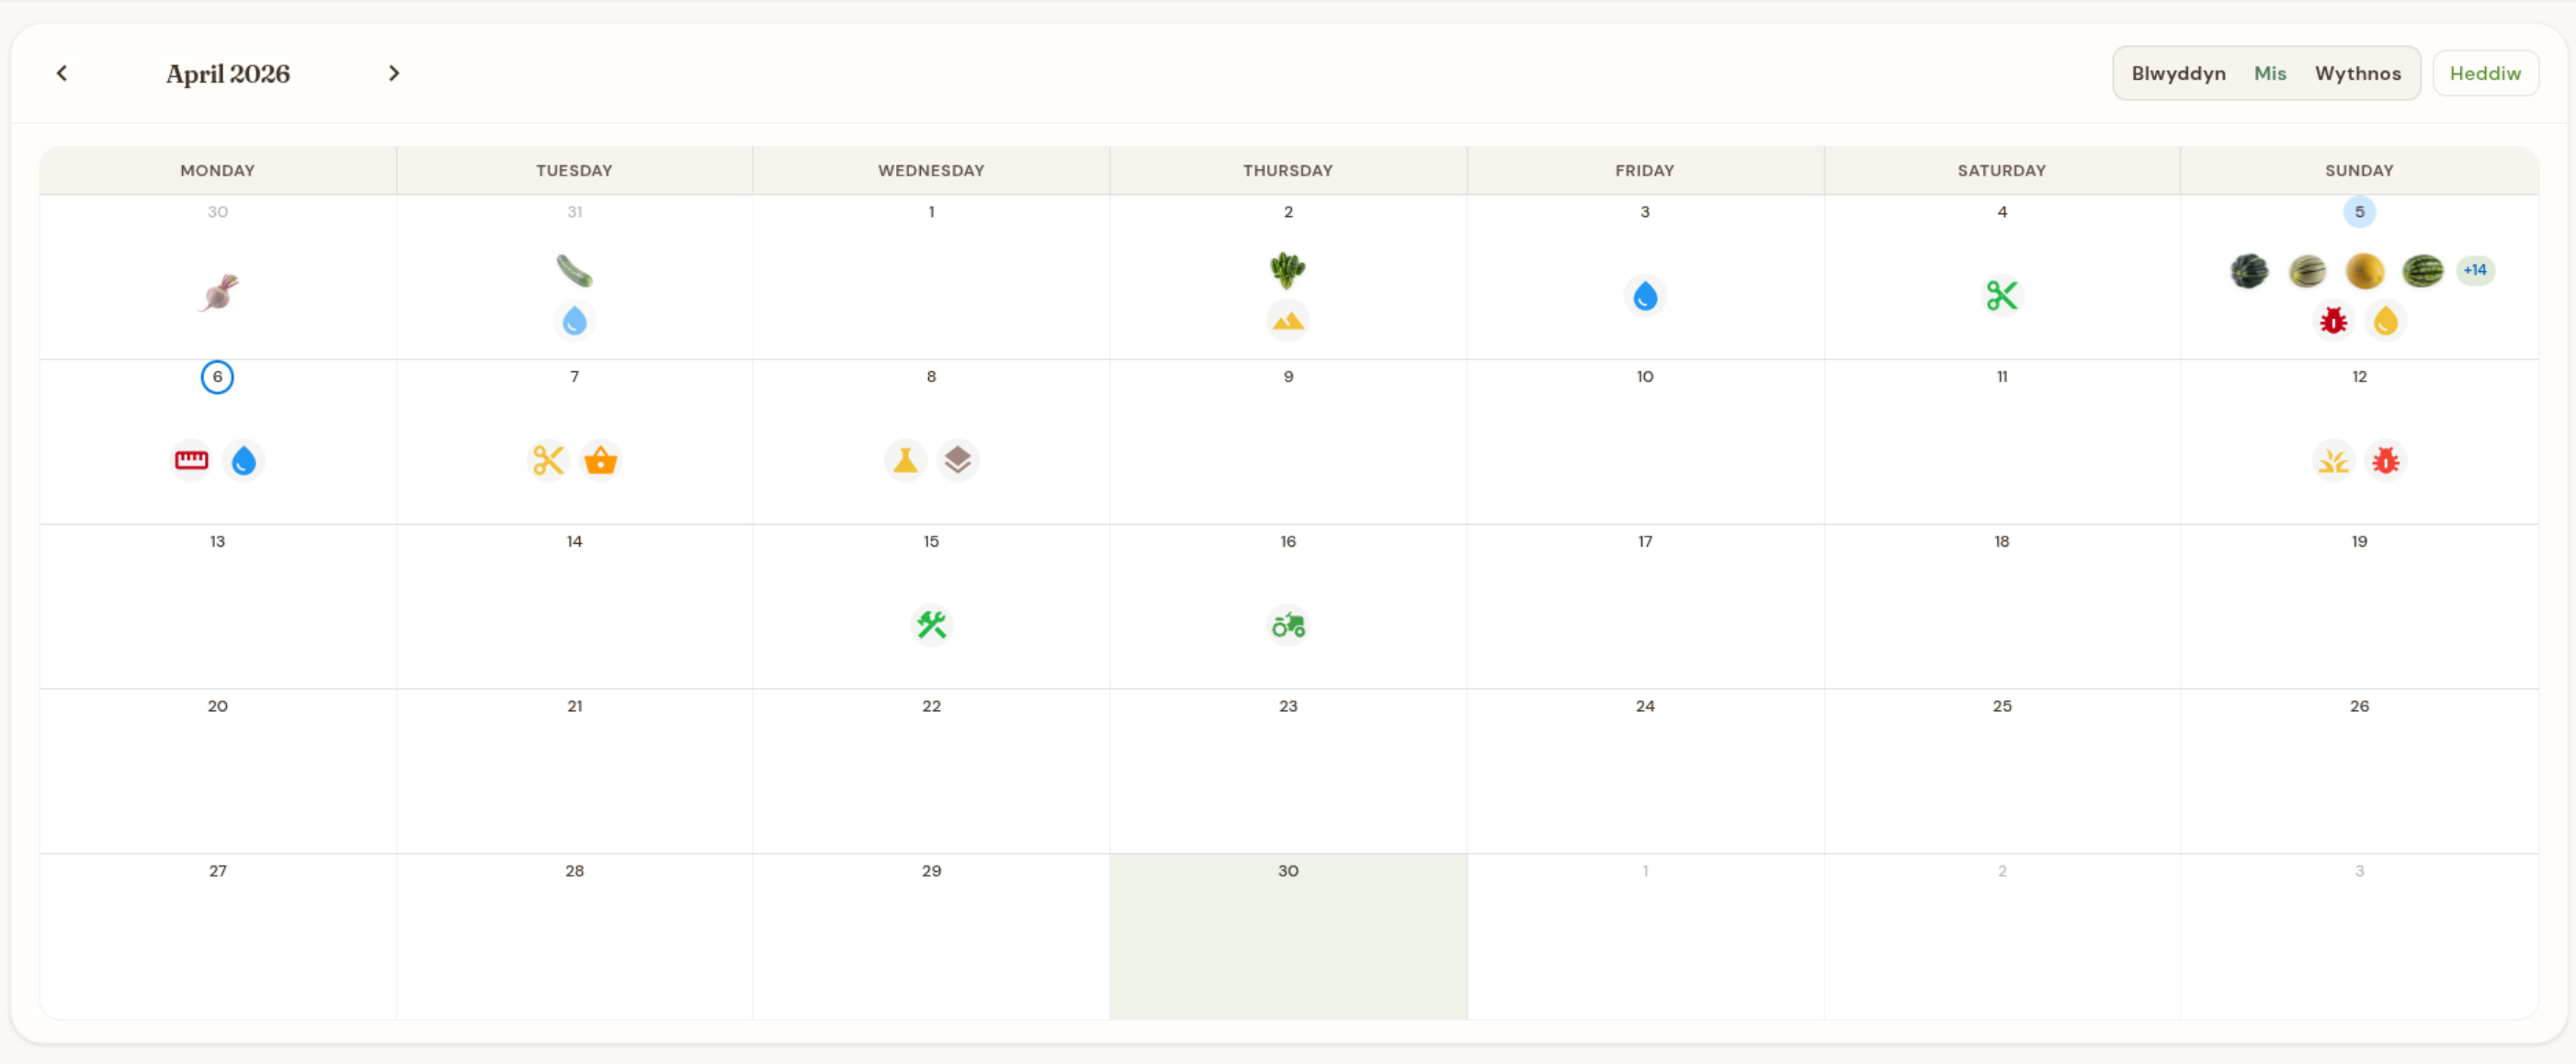Screen dimensions: 2576x1064
Task: Advance to the next month with the right chevron
Action: pyautogui.click(x=393, y=73)
